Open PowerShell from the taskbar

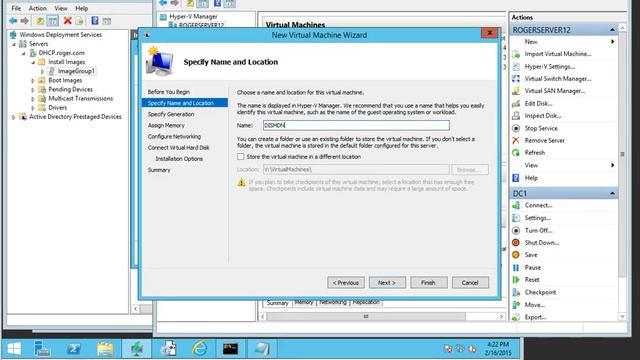pos(74,349)
